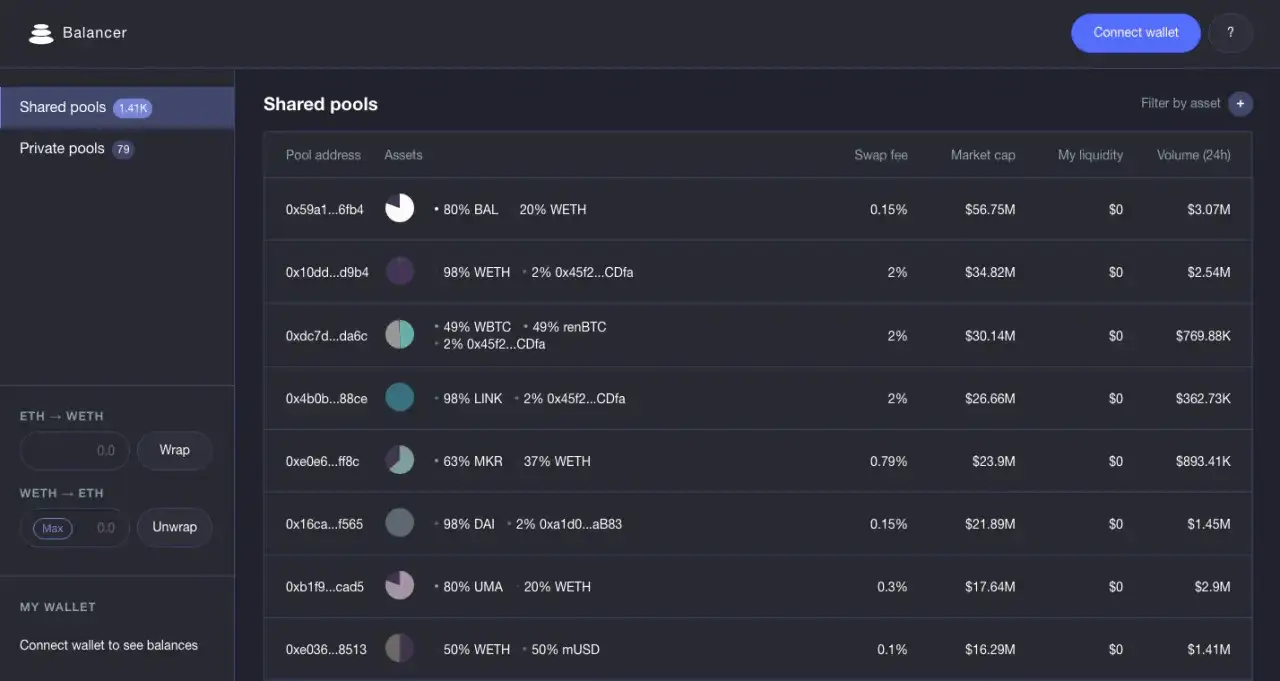Screen dimensions: 1280x681
Task: Click the DAI pool pie chart icon
Action: [x=399, y=522]
